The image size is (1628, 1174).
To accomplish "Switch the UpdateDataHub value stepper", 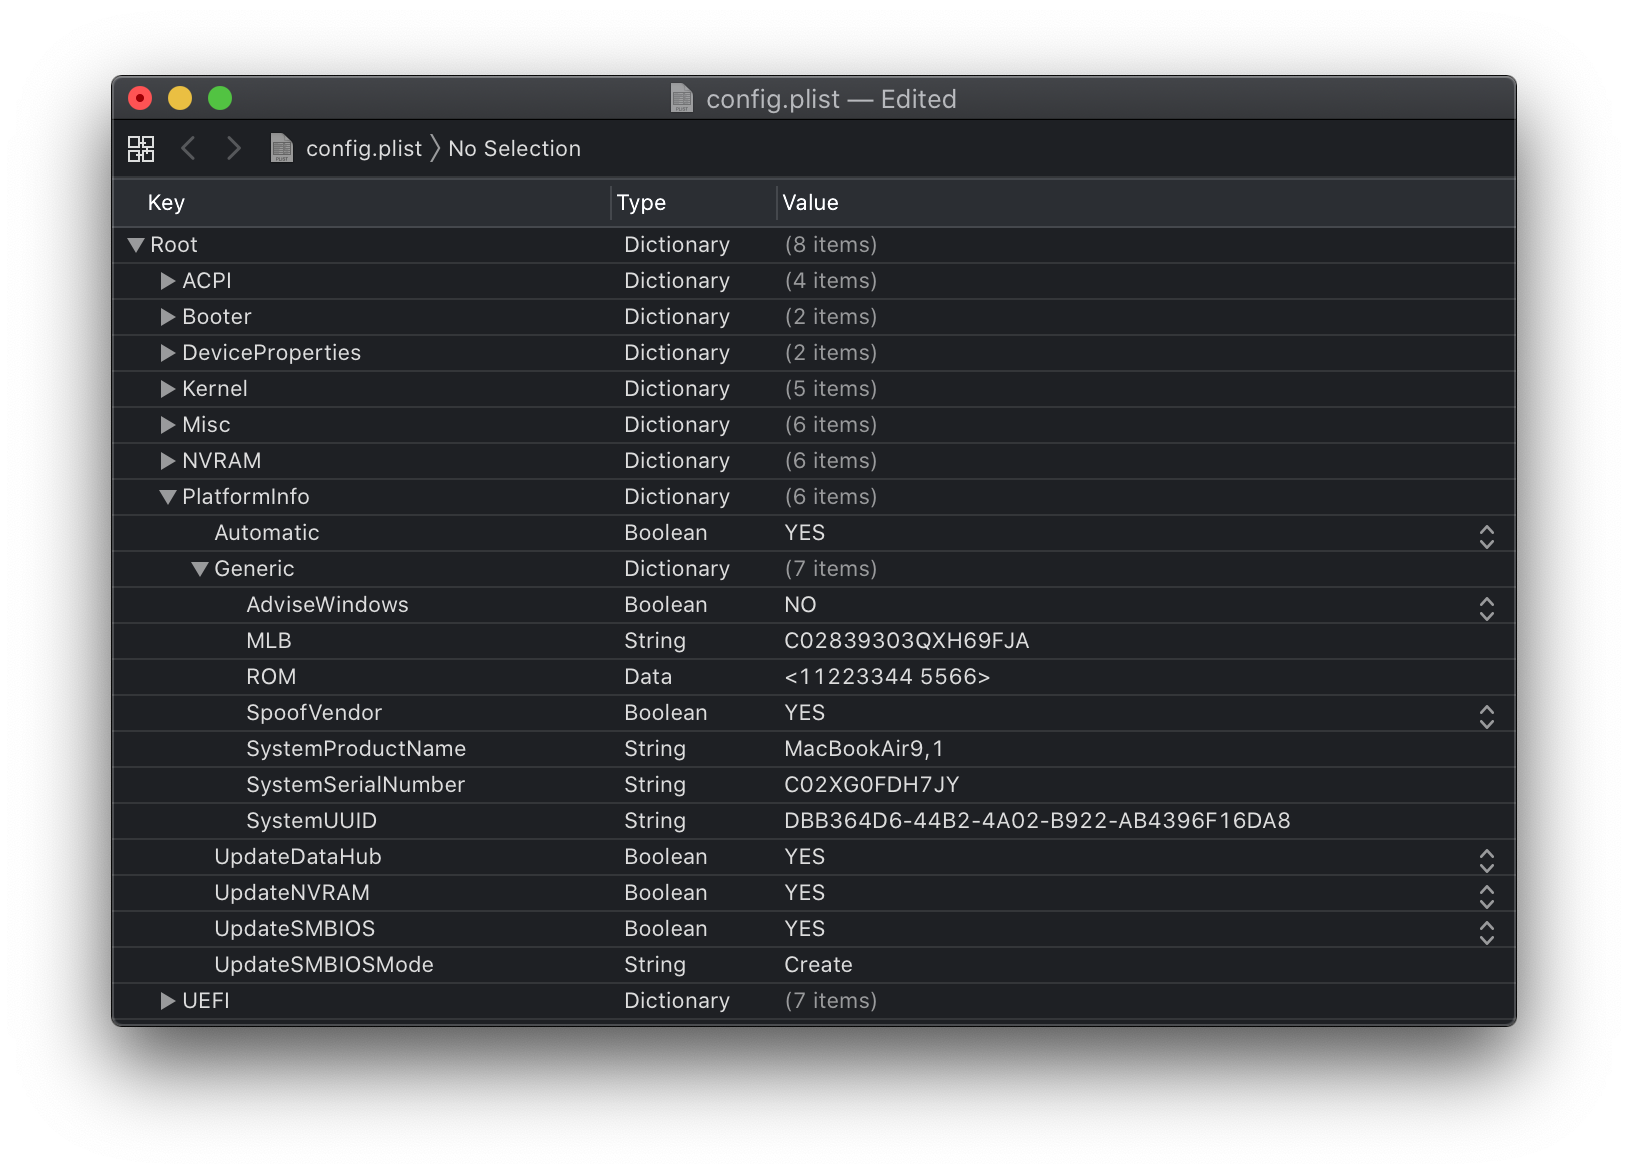I will [x=1486, y=861].
